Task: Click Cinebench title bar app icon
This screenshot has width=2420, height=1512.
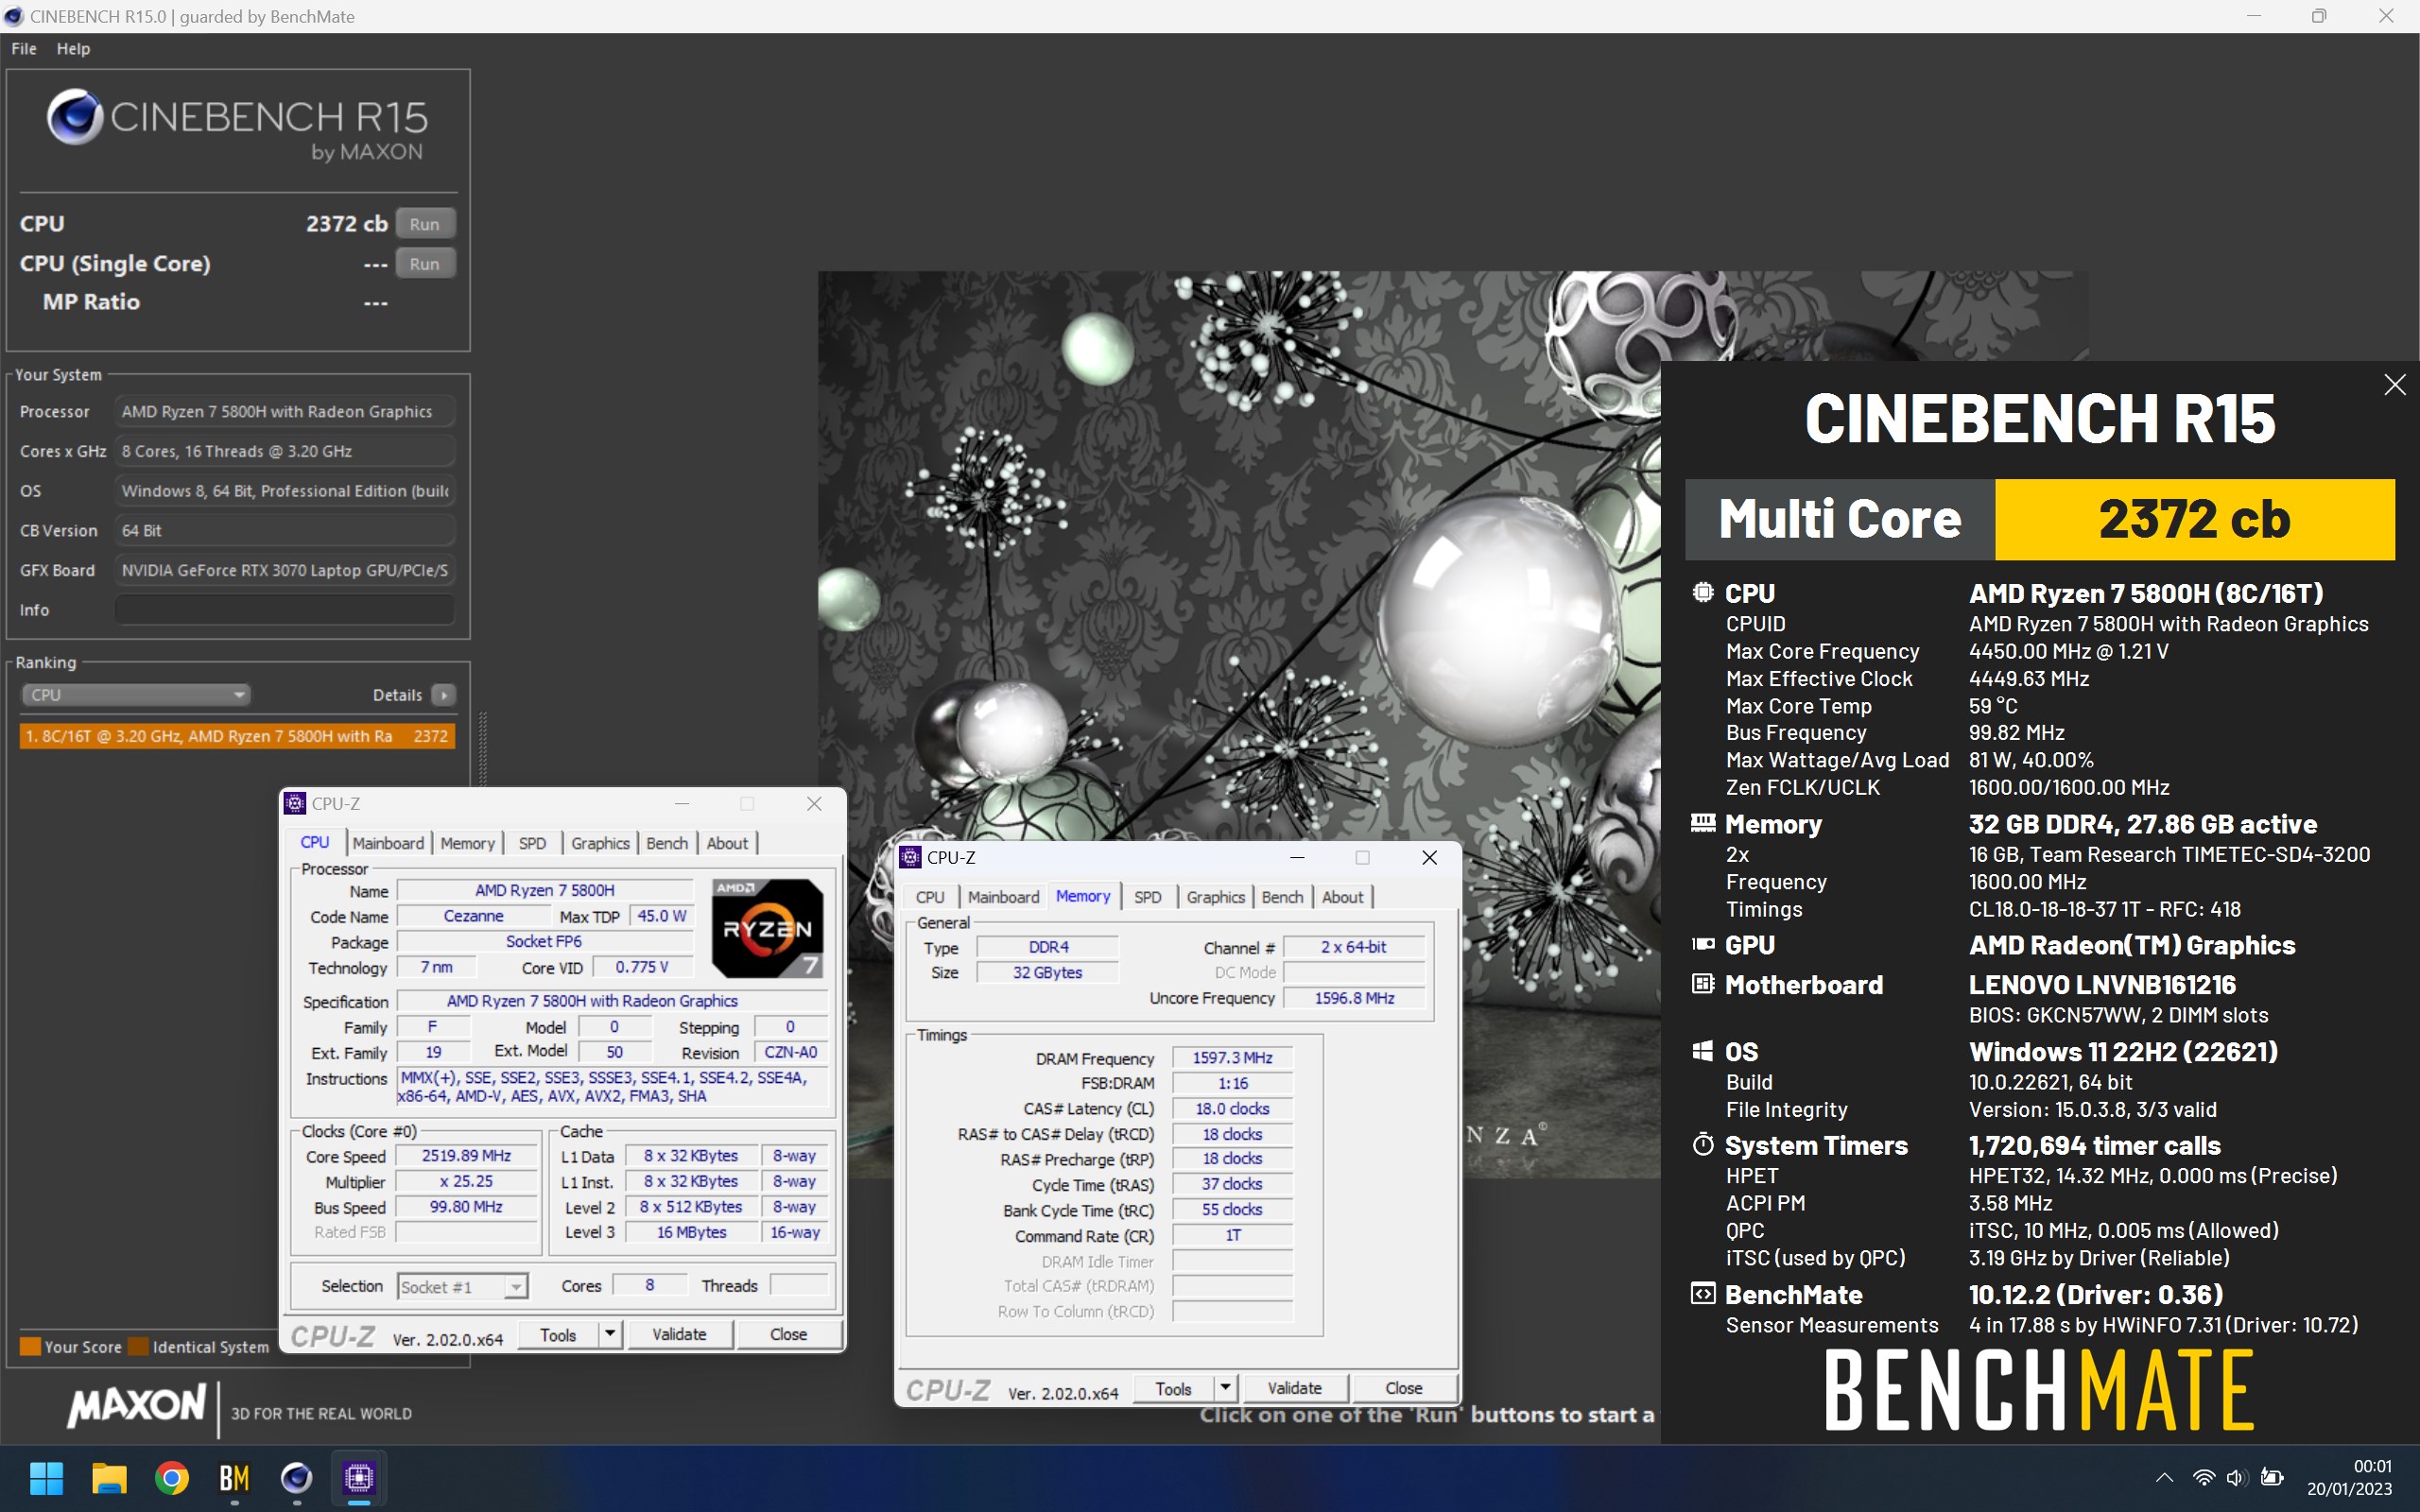Action: click(x=13, y=16)
